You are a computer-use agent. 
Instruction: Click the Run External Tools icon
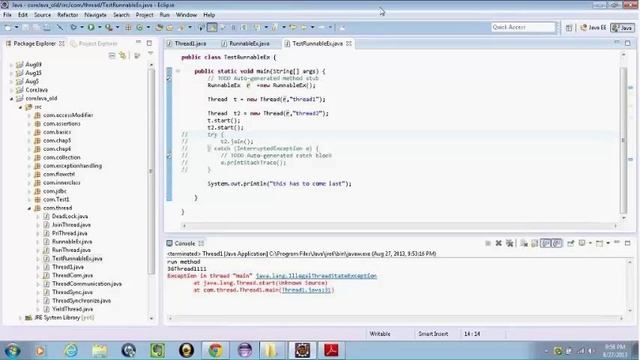[x=109, y=27]
